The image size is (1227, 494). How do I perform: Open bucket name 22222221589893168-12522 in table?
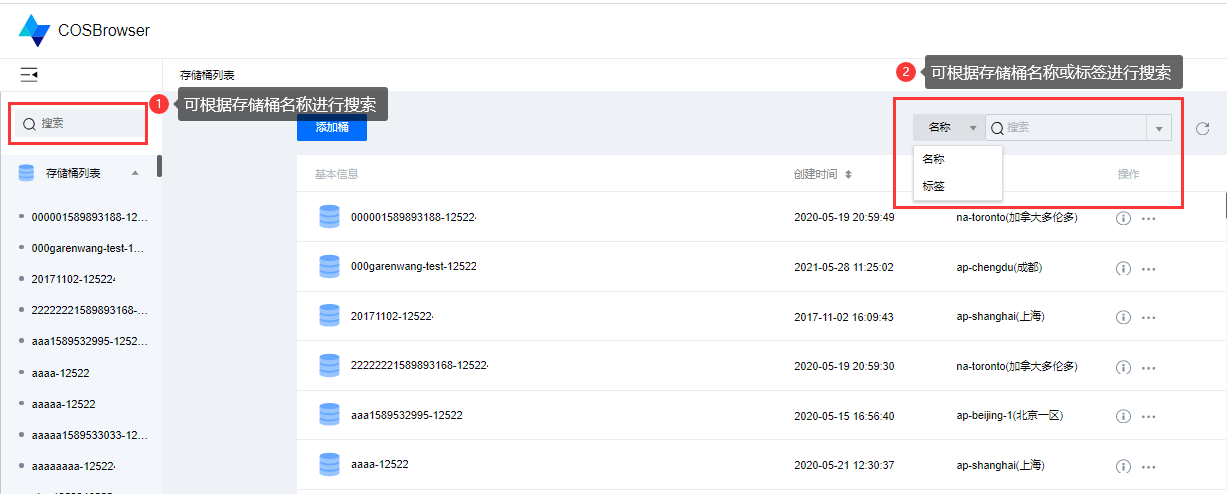pyautogui.click(x=419, y=366)
